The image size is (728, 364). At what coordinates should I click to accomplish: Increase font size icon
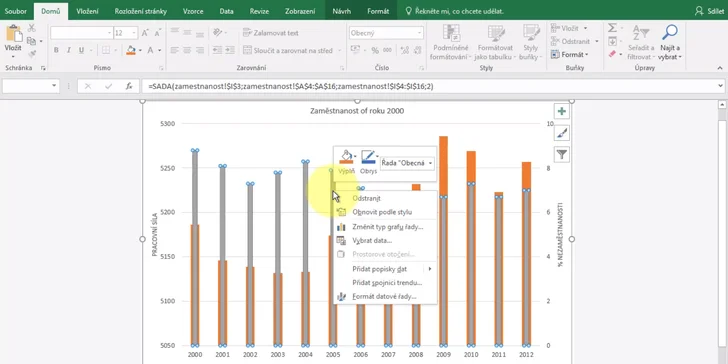(145, 33)
